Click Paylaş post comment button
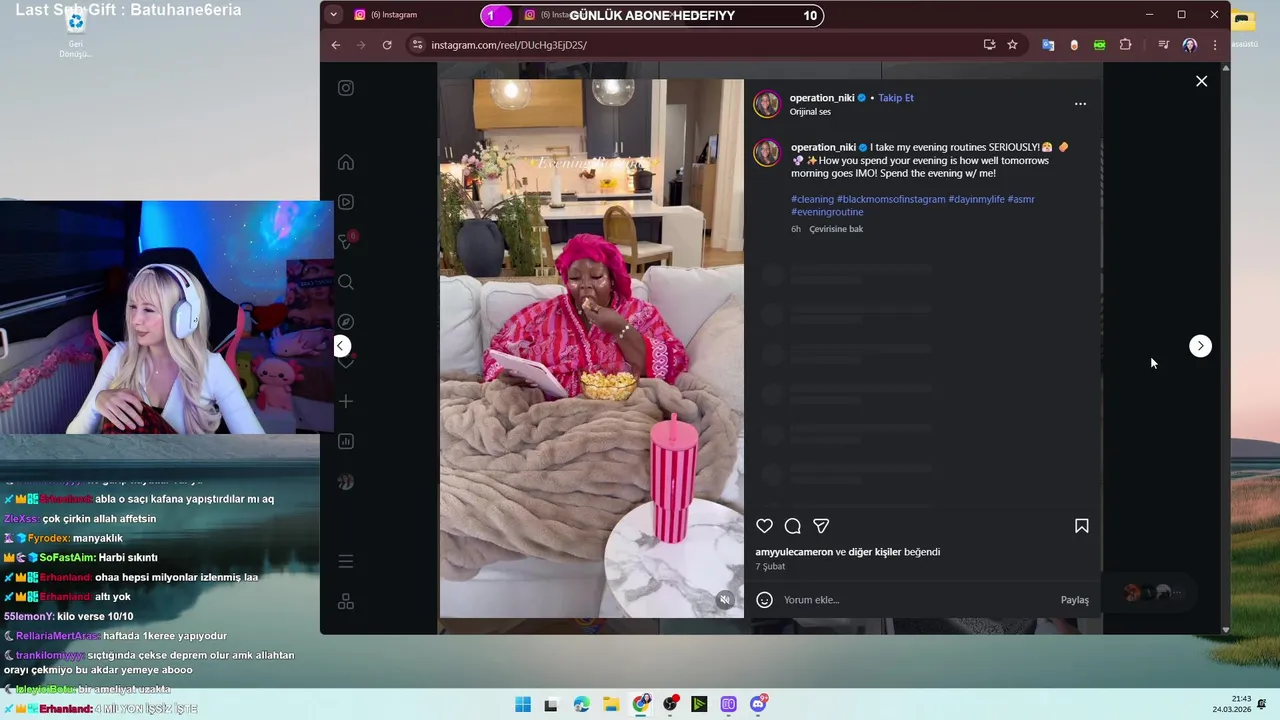The height and width of the screenshot is (720, 1280). pyautogui.click(x=1075, y=600)
